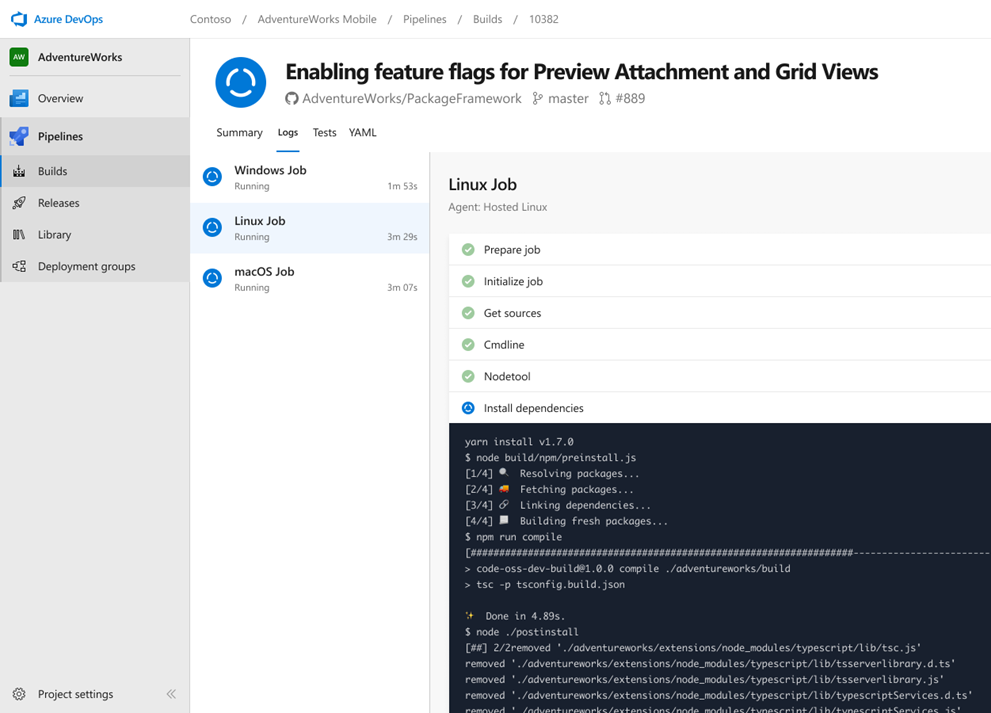The image size is (991, 713).
Task: Switch to the Tests tab
Action: coord(322,132)
